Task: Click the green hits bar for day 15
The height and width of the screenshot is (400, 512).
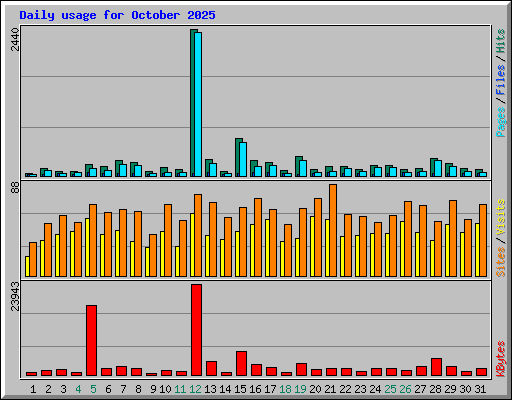Action: click(x=238, y=157)
